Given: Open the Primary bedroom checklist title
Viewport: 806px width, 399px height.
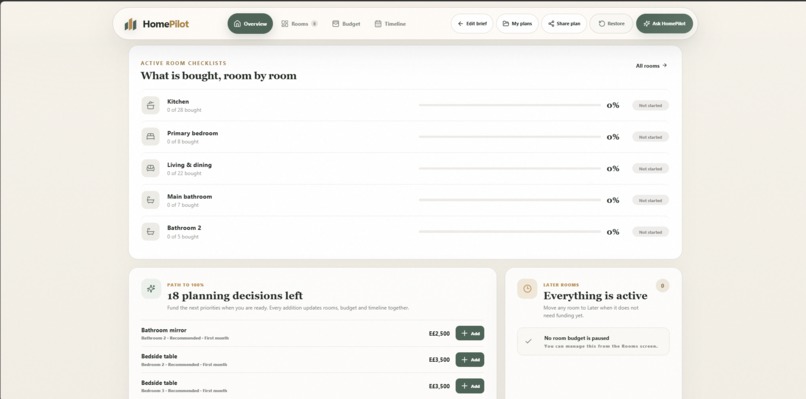Looking at the screenshot, I should [x=192, y=133].
